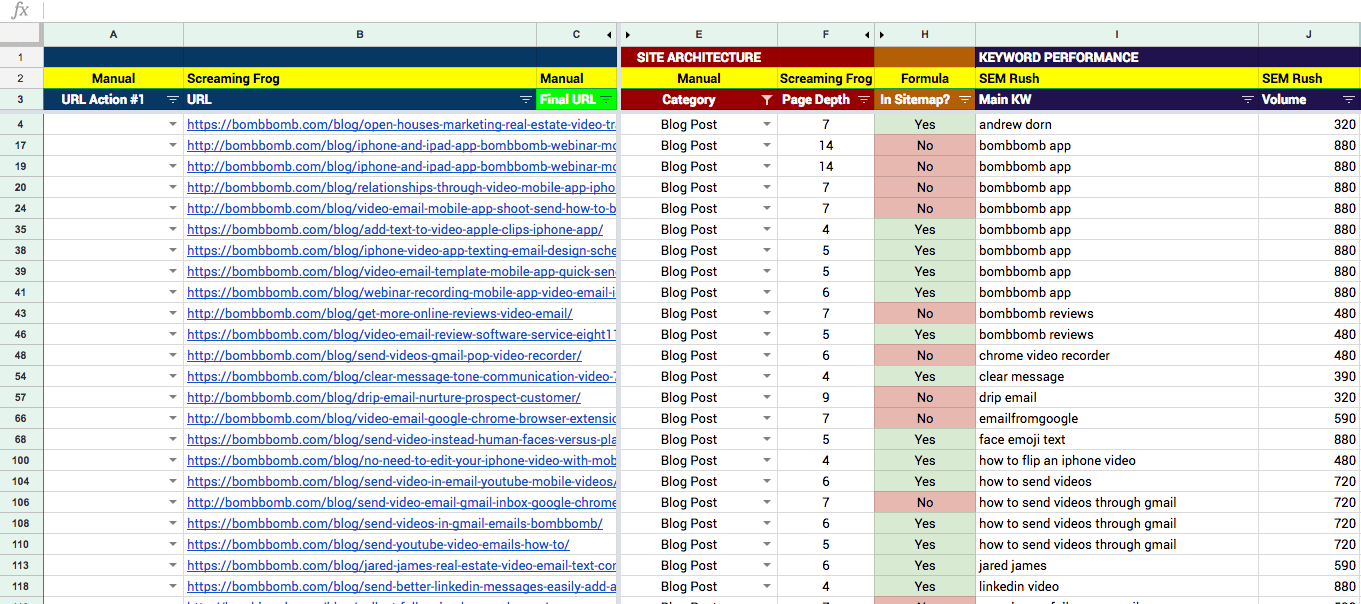The image size is (1361, 604).
Task: Open the active Category funnel filter
Action: click(767, 100)
